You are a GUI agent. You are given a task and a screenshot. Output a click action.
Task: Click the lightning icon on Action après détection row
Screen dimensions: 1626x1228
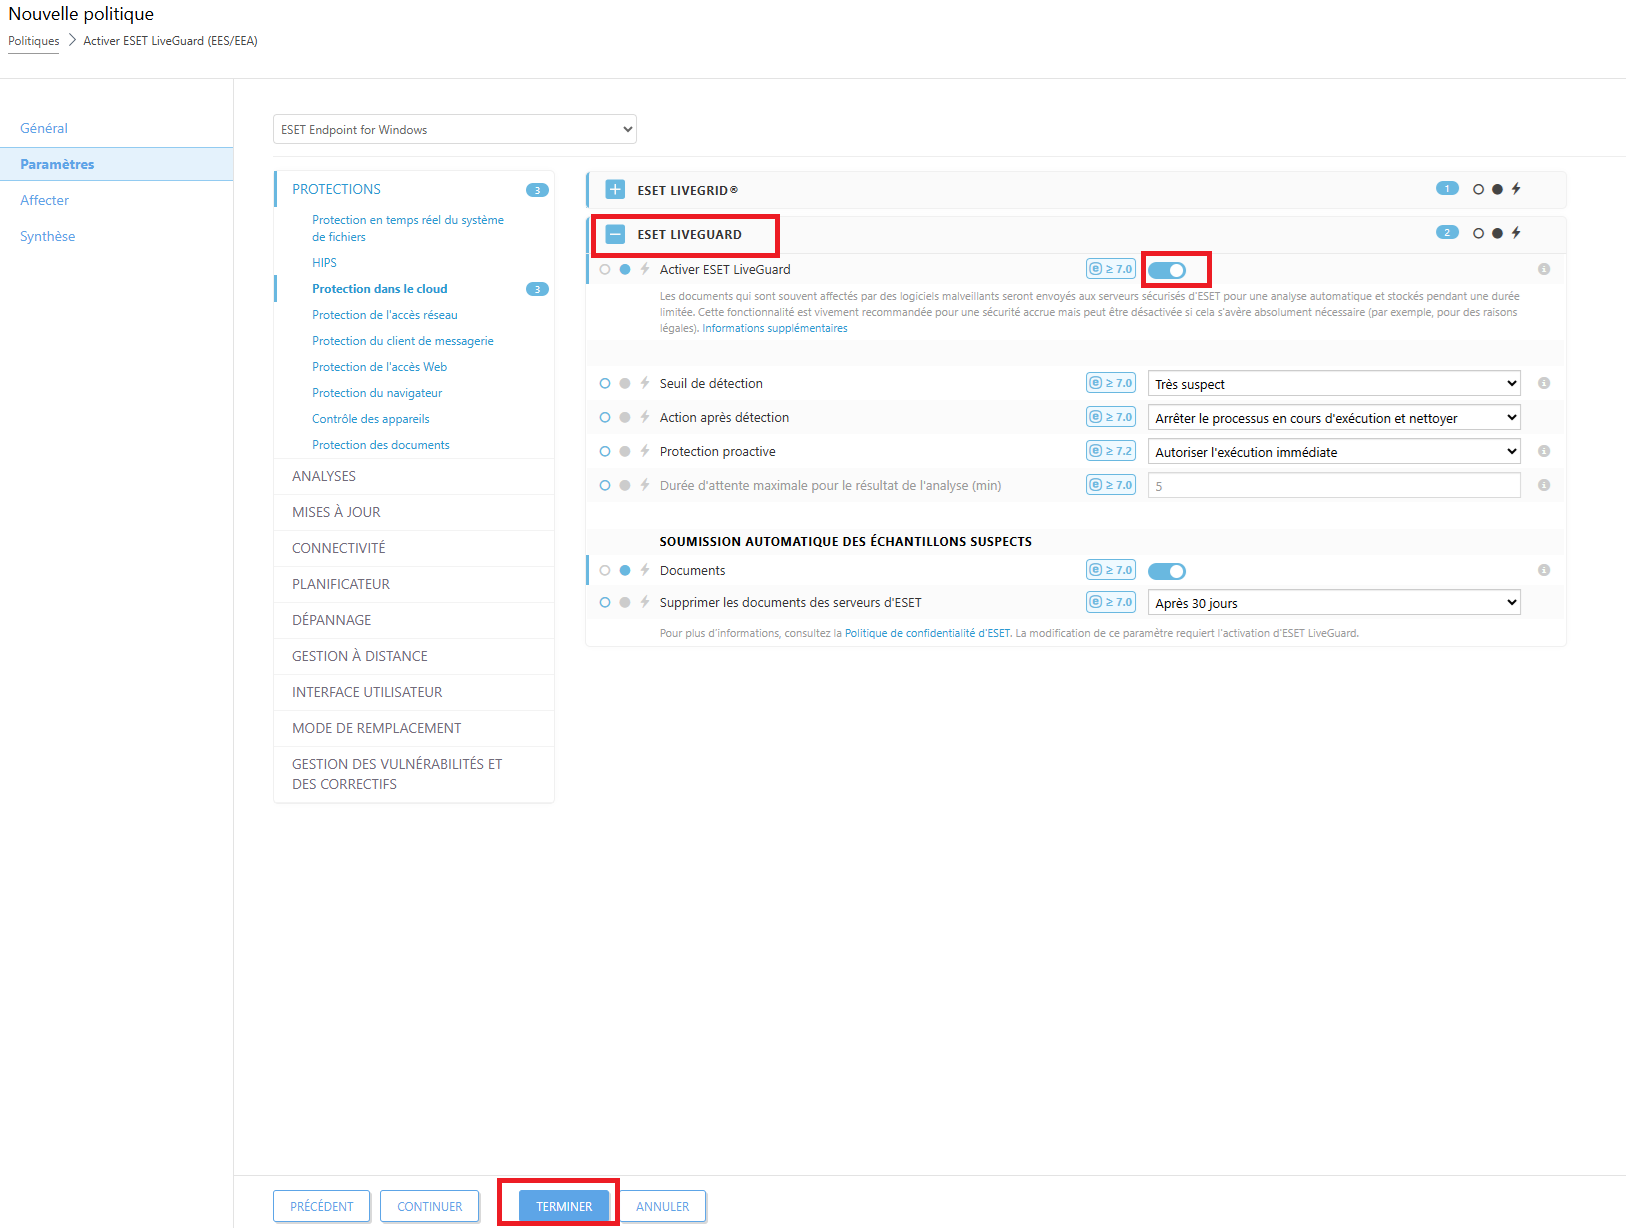645,417
